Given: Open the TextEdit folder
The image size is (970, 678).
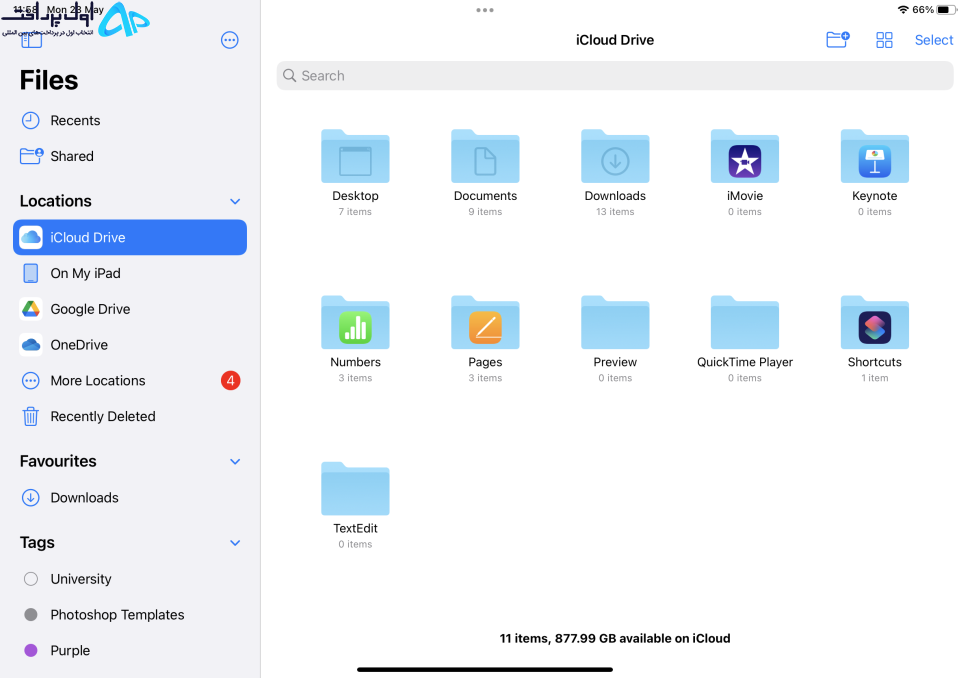Looking at the screenshot, I should 355,489.
